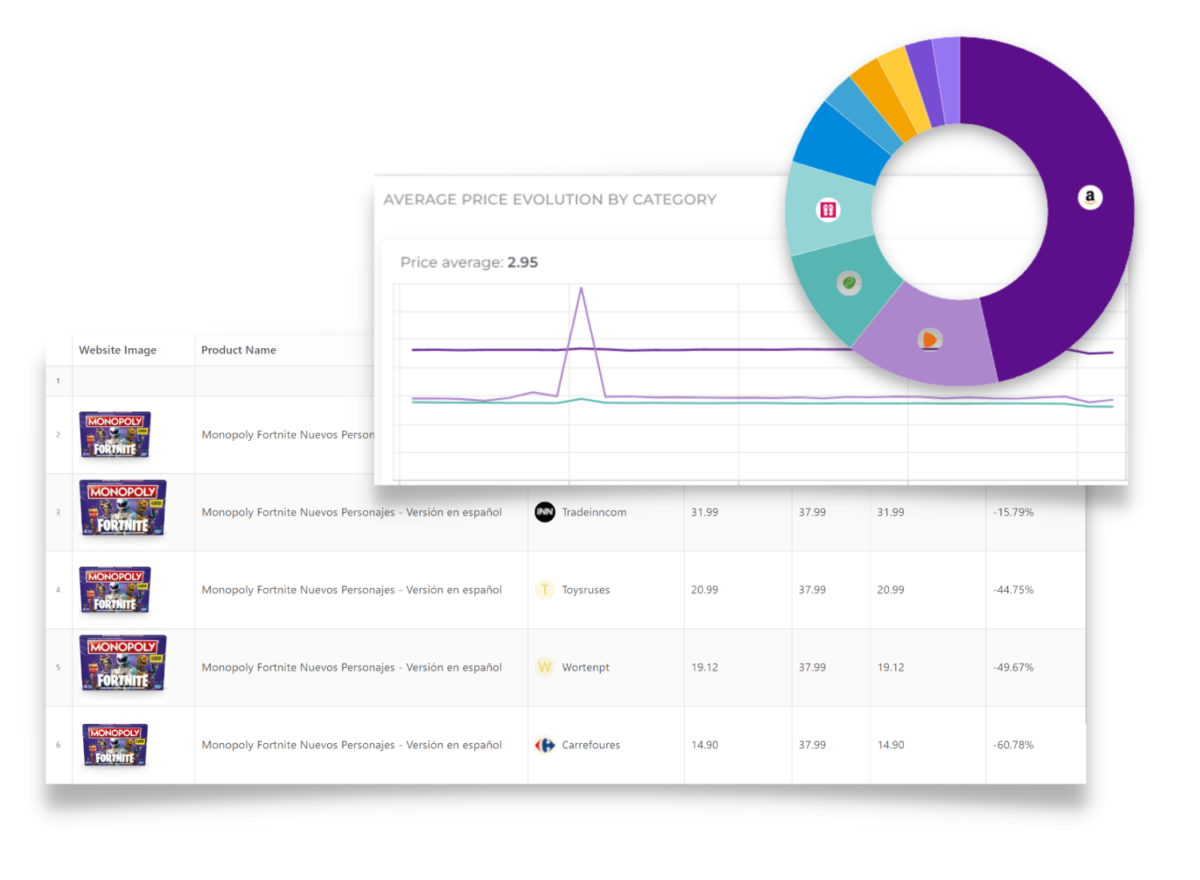Open the Monopoly Fortnite thumbnail in row 2

pos(113,434)
